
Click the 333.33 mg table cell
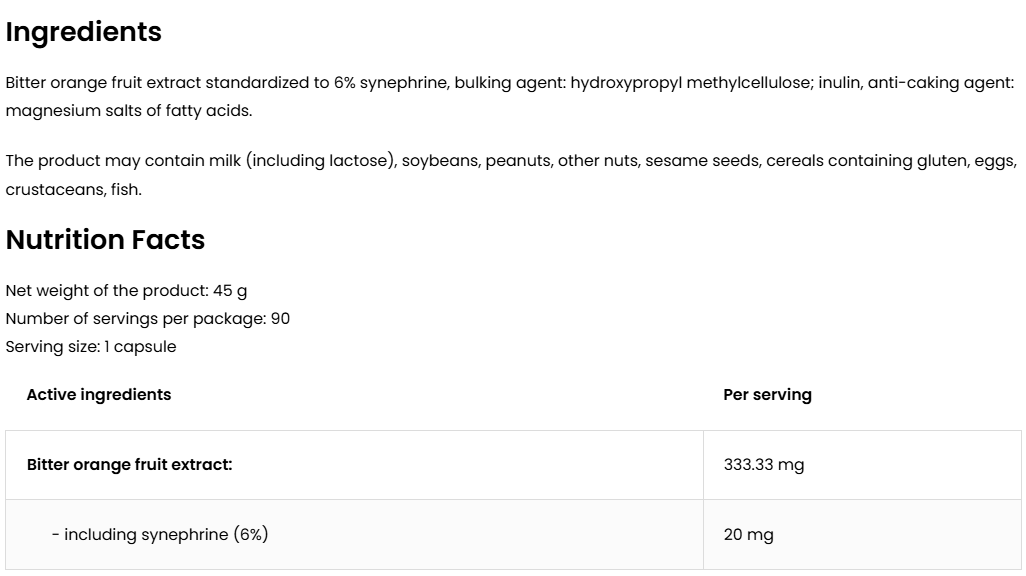click(x=763, y=465)
